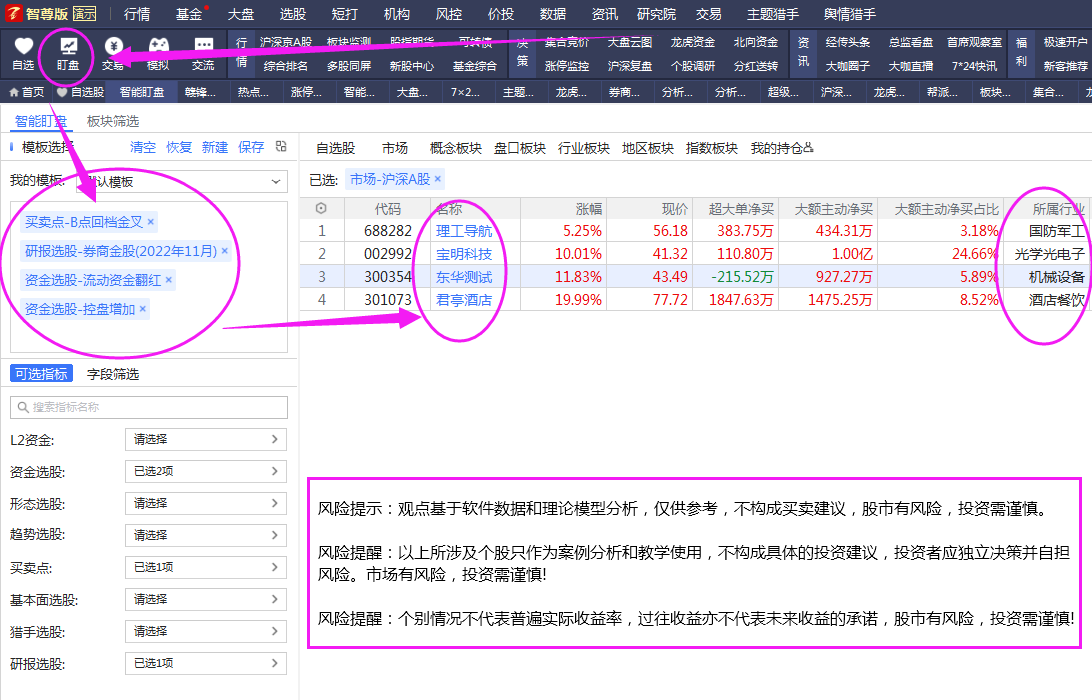This screenshot has width=1092, height=700.
Task: Open the 7*24快讯 toolbar item
Action: coord(974,66)
